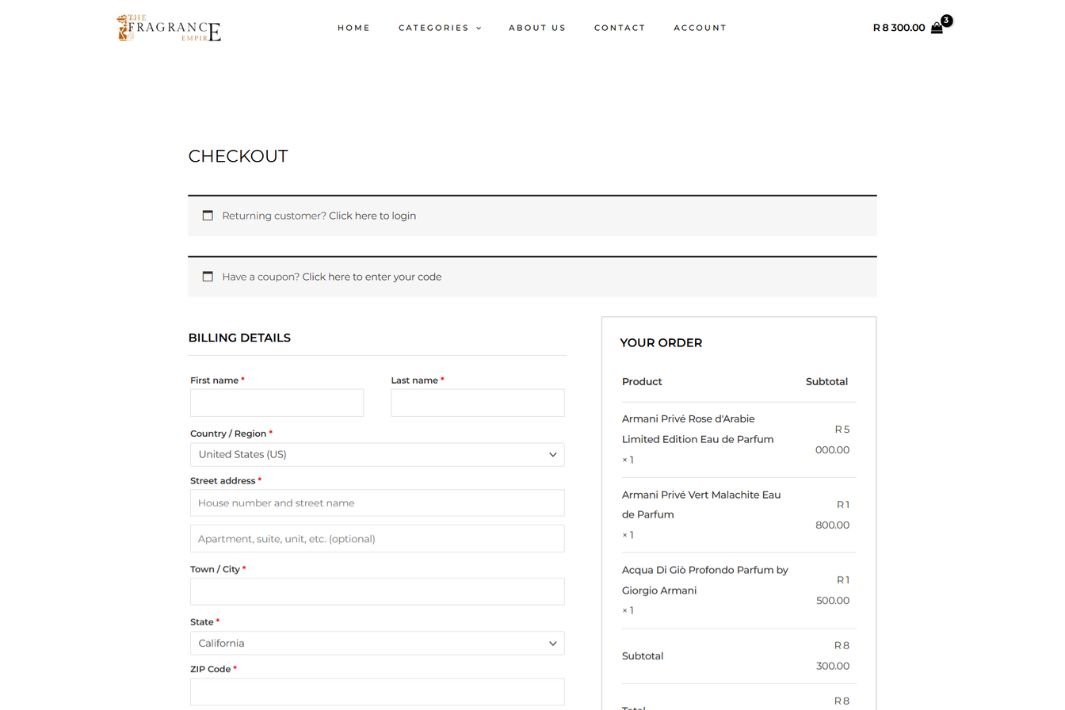Click the R 1 500.00 price

click(x=832, y=590)
